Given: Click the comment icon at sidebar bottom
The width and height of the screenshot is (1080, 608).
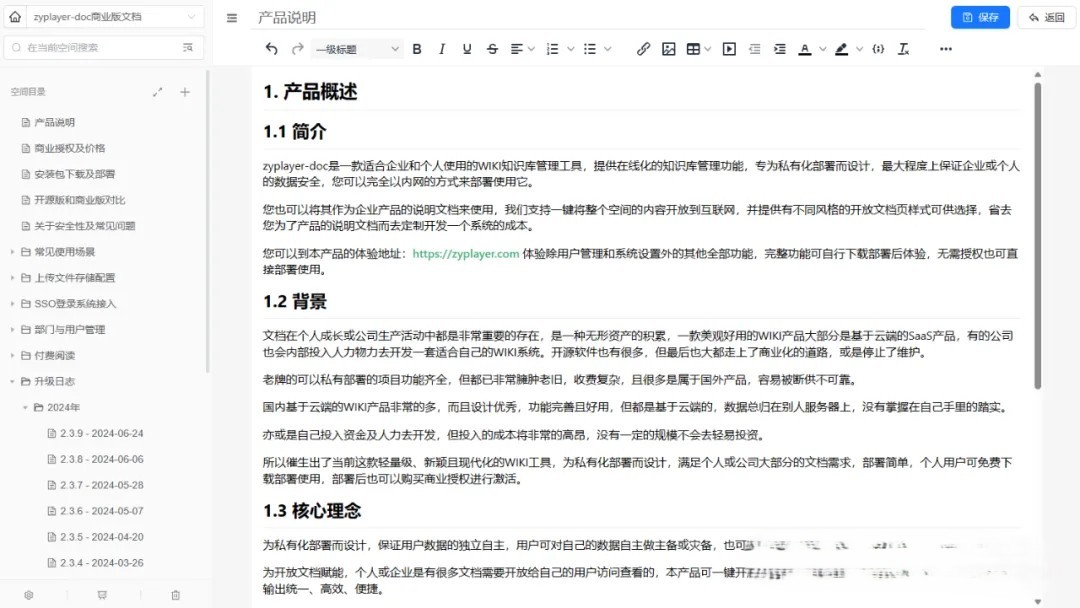Looking at the screenshot, I should (x=102, y=595).
